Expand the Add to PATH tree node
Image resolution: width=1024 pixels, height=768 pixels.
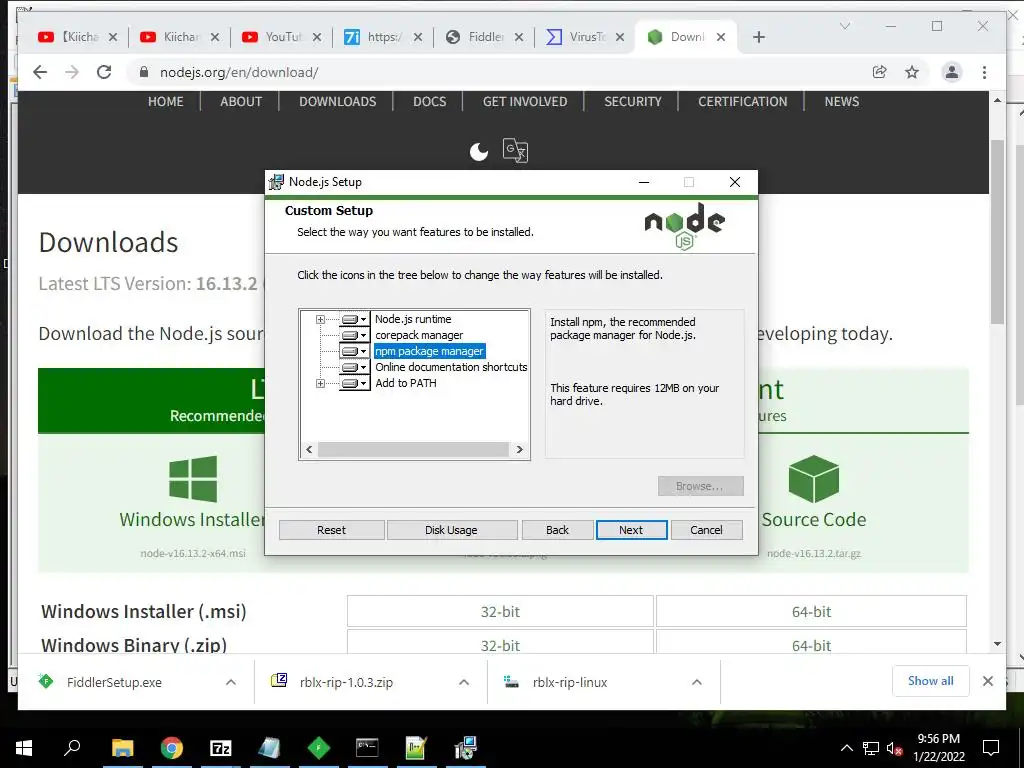(x=320, y=383)
